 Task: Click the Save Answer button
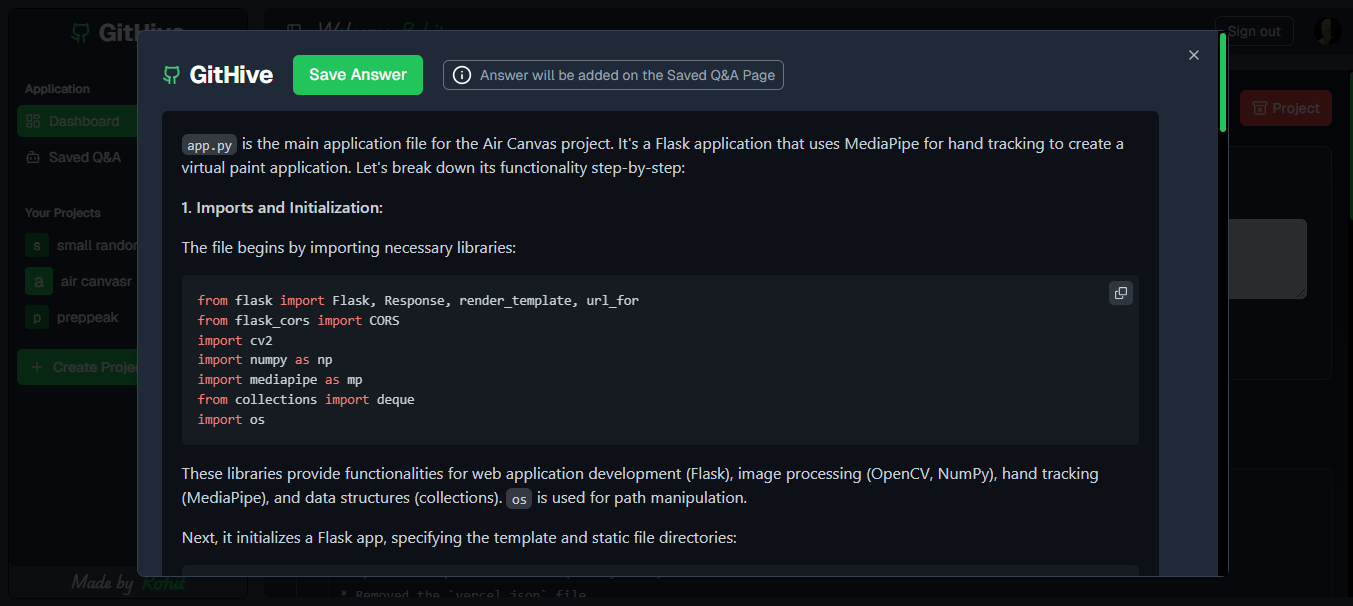(x=358, y=75)
